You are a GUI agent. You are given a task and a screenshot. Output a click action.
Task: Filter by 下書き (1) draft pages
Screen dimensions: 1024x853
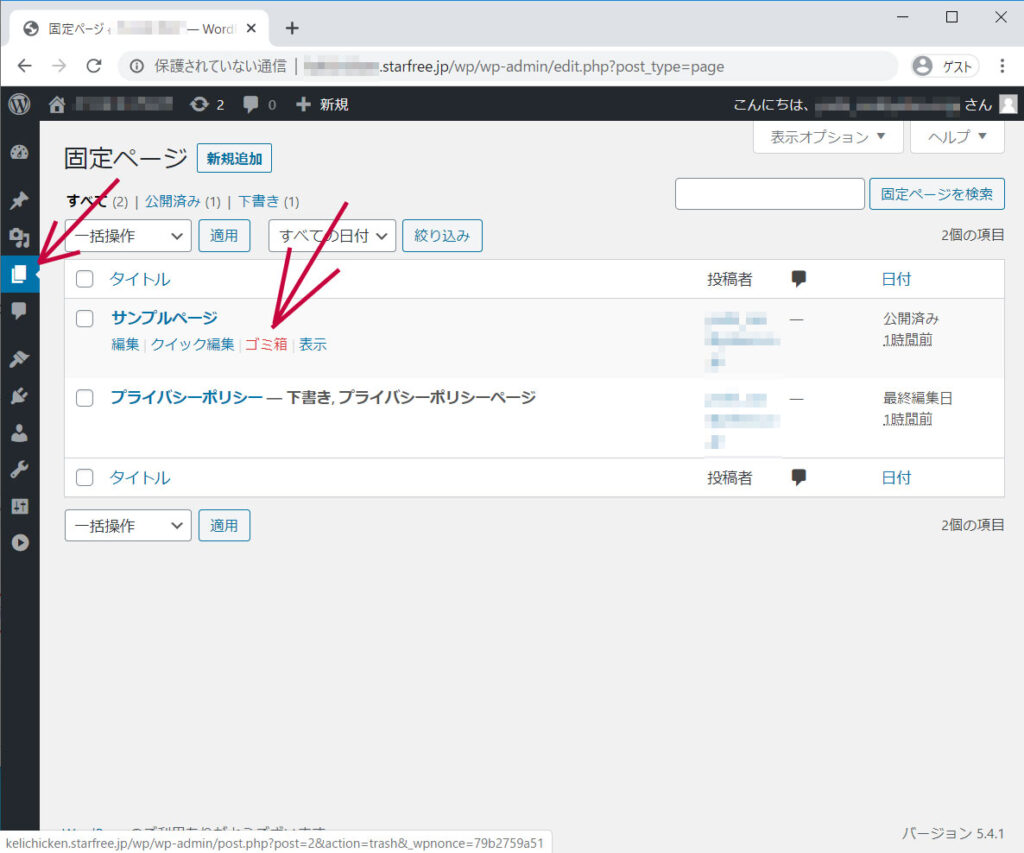268,201
